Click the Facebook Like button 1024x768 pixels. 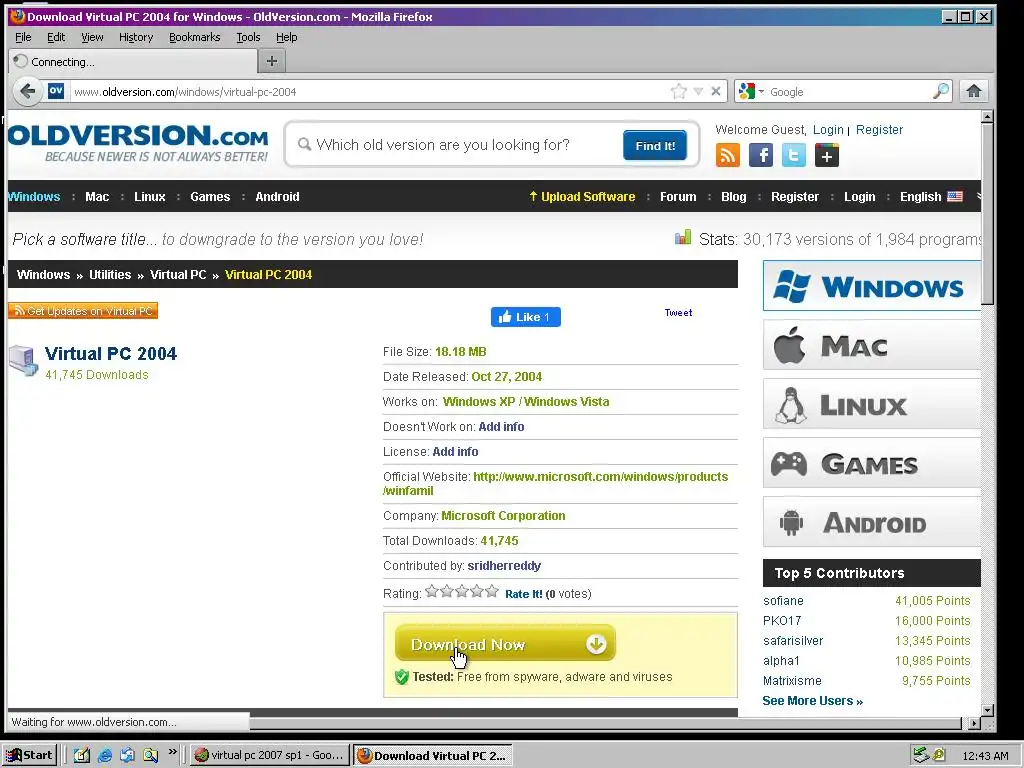pos(526,317)
